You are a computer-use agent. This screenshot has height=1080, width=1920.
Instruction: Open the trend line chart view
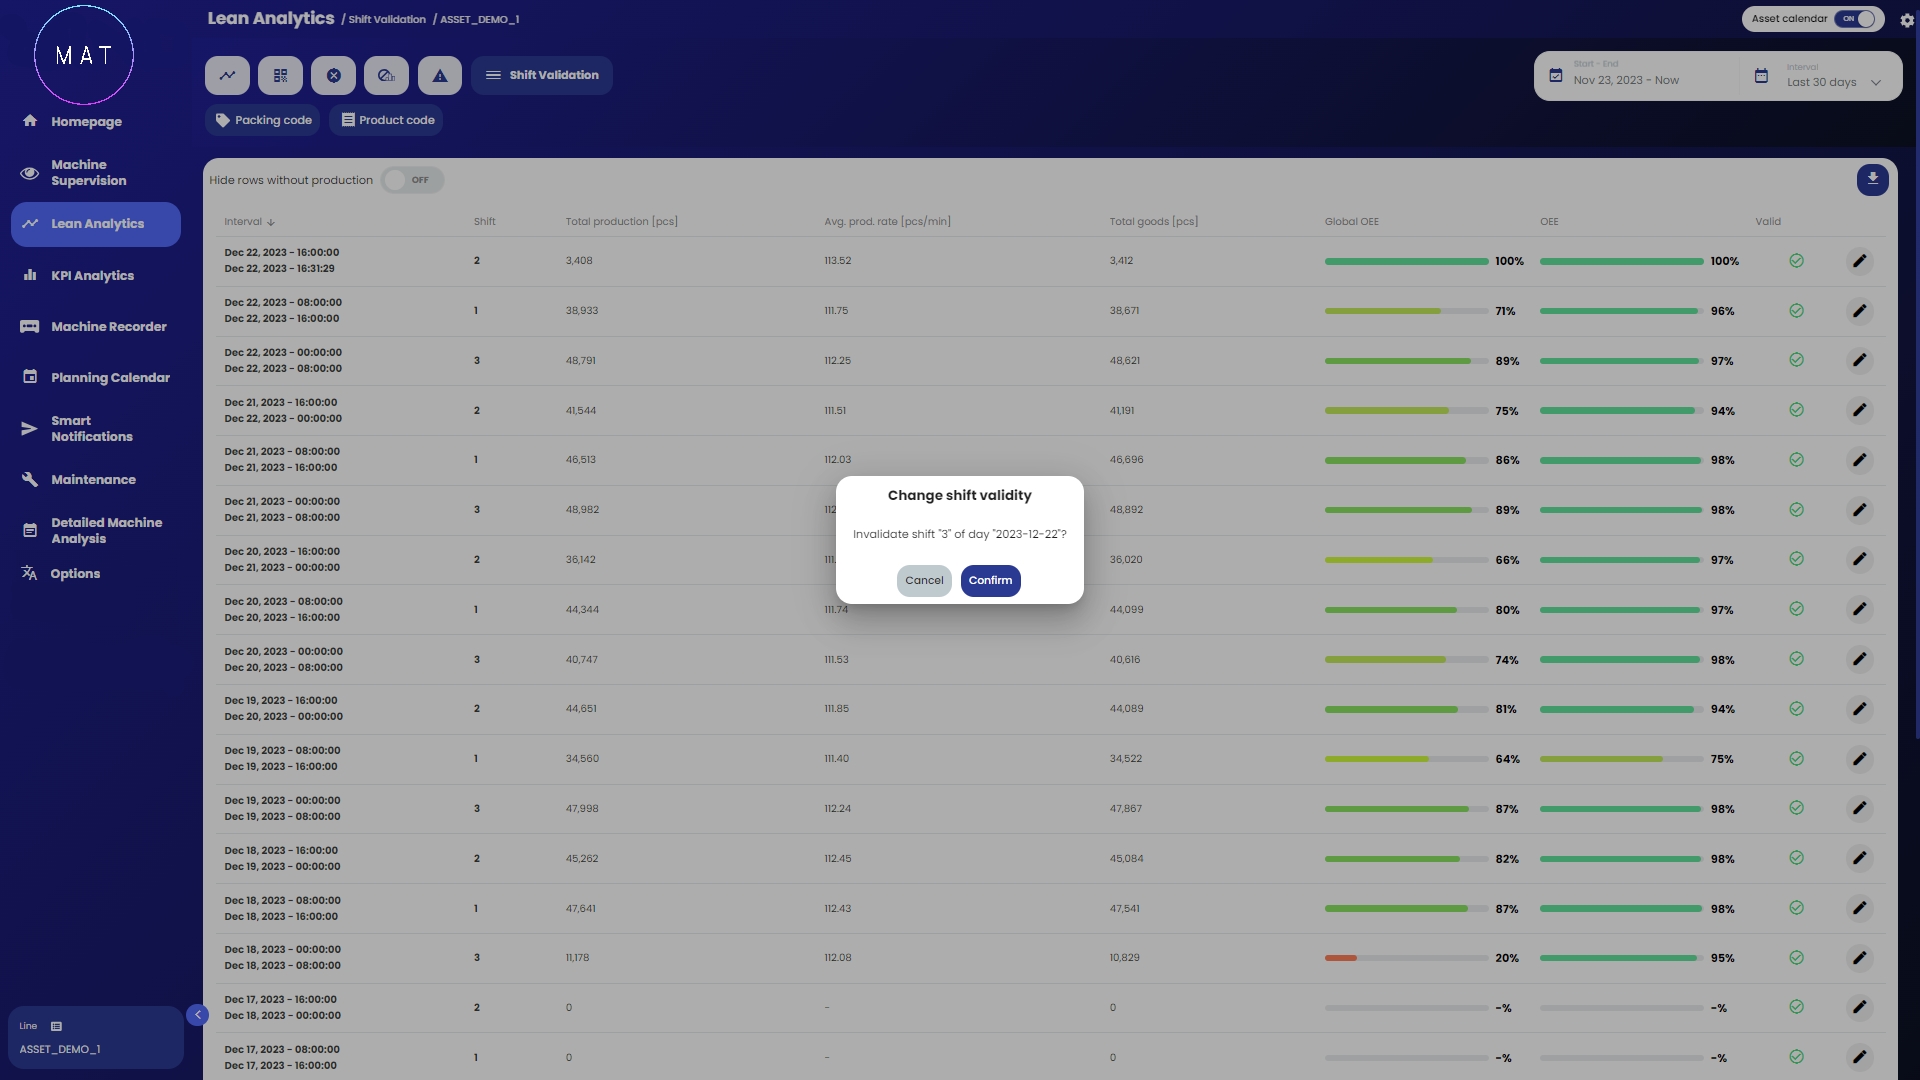click(x=227, y=75)
